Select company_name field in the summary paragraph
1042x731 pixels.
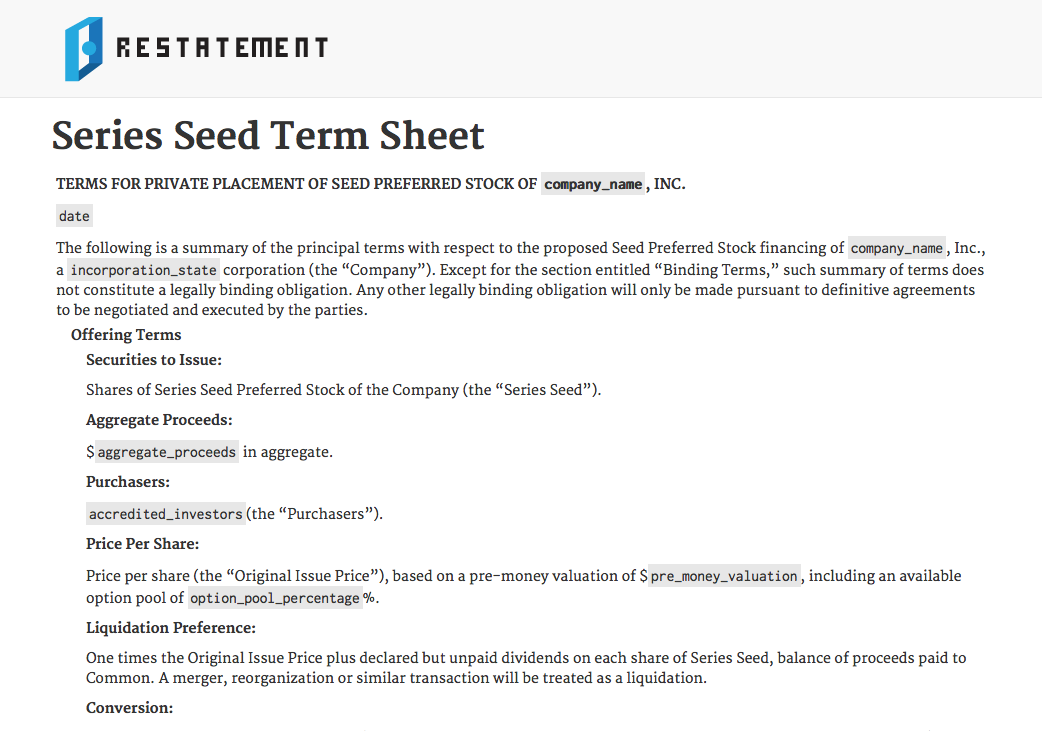pyautogui.click(x=896, y=248)
